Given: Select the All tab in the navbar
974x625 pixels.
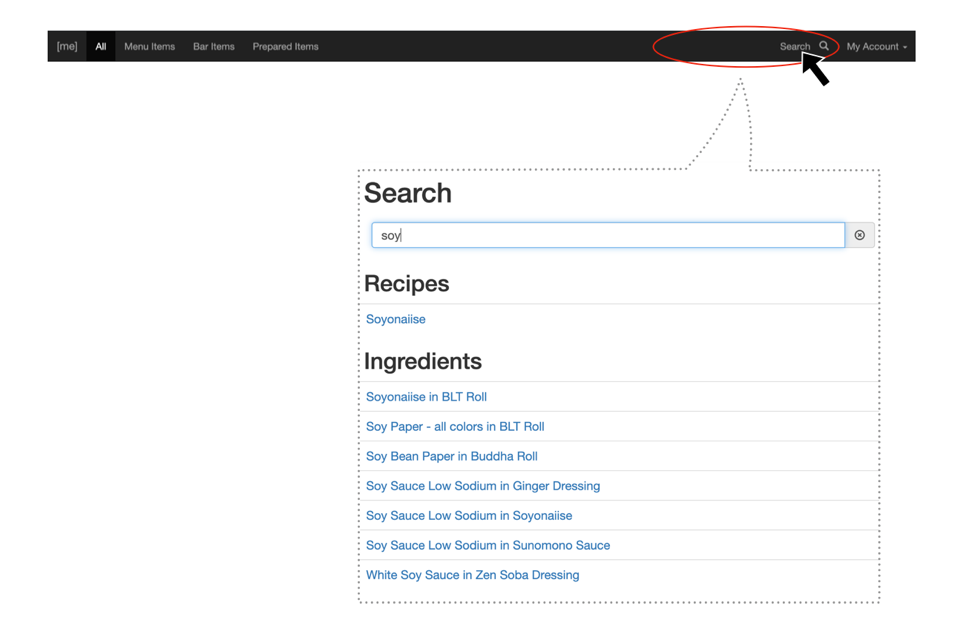Looking at the screenshot, I should [100, 46].
